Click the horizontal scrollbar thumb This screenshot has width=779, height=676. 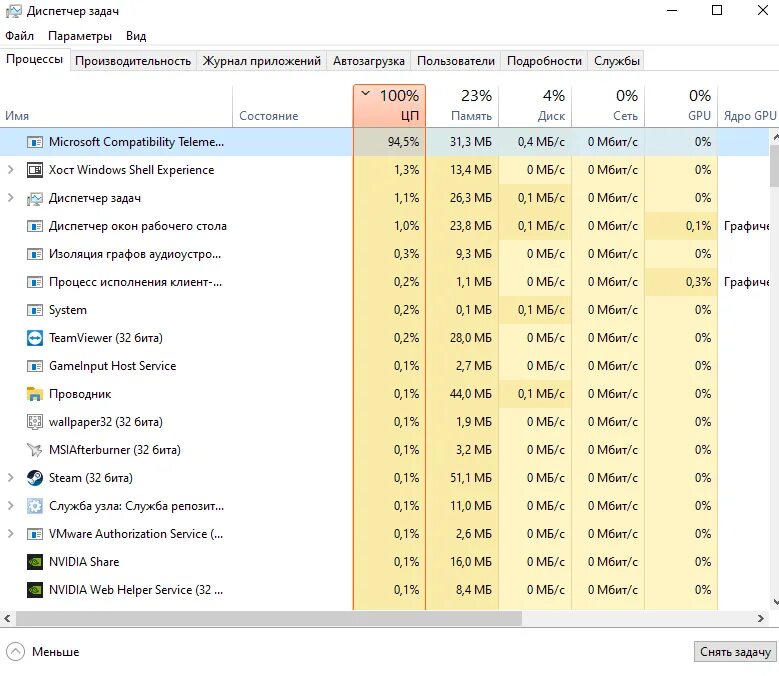[x=269, y=618]
